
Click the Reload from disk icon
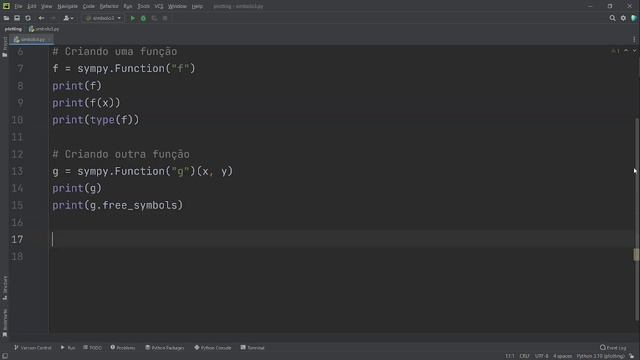click(28, 18)
